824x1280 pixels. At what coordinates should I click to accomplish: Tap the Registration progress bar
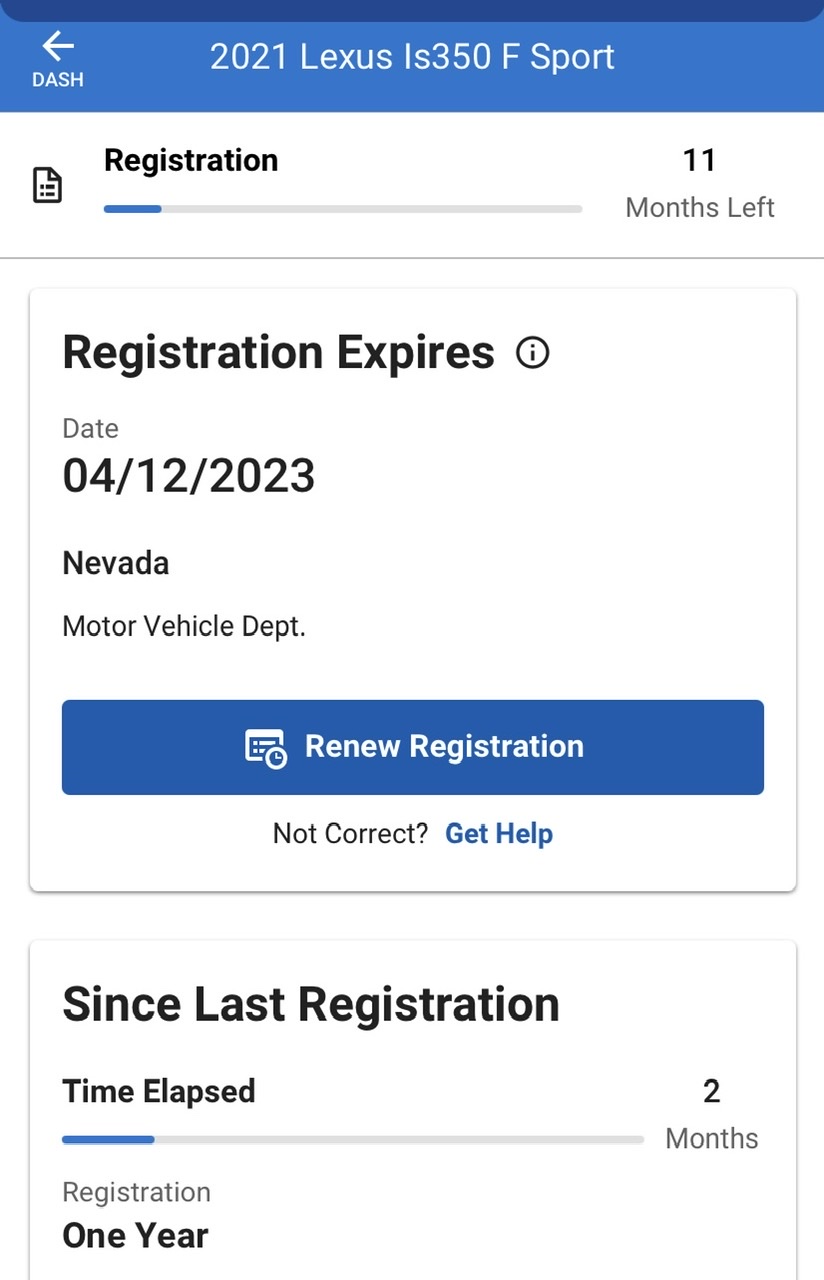coord(343,209)
